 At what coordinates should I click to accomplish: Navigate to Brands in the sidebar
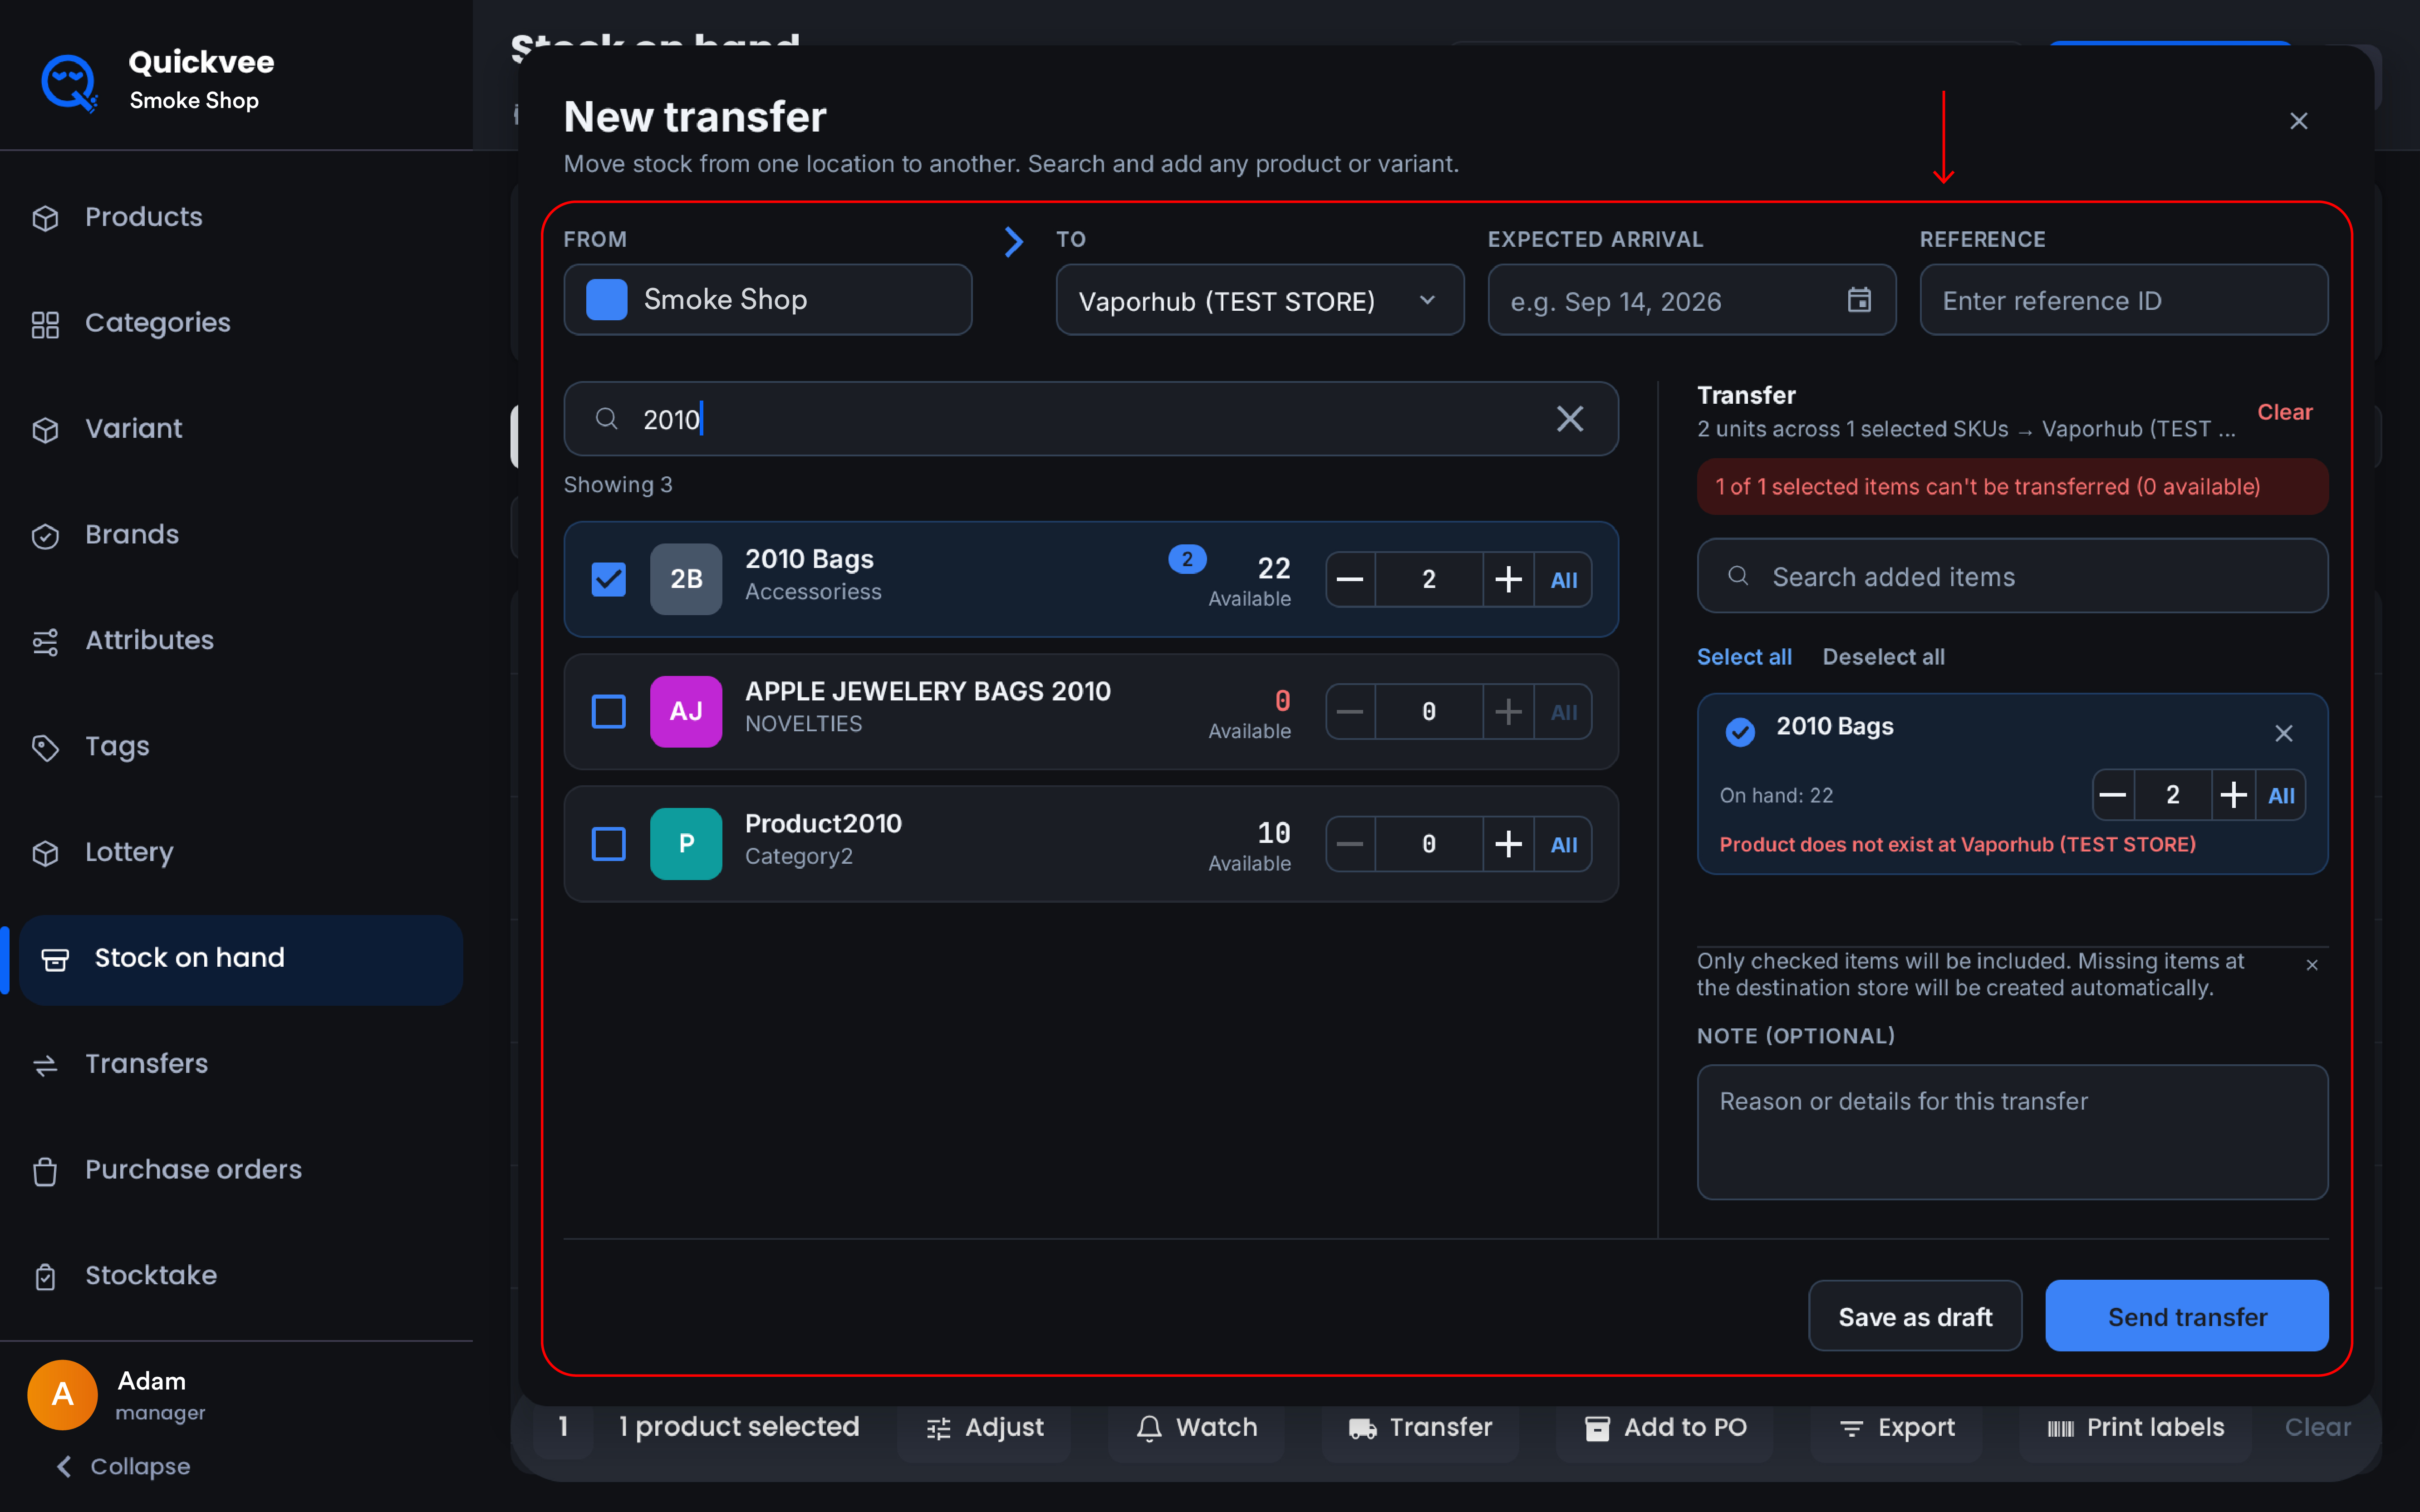[x=132, y=535]
